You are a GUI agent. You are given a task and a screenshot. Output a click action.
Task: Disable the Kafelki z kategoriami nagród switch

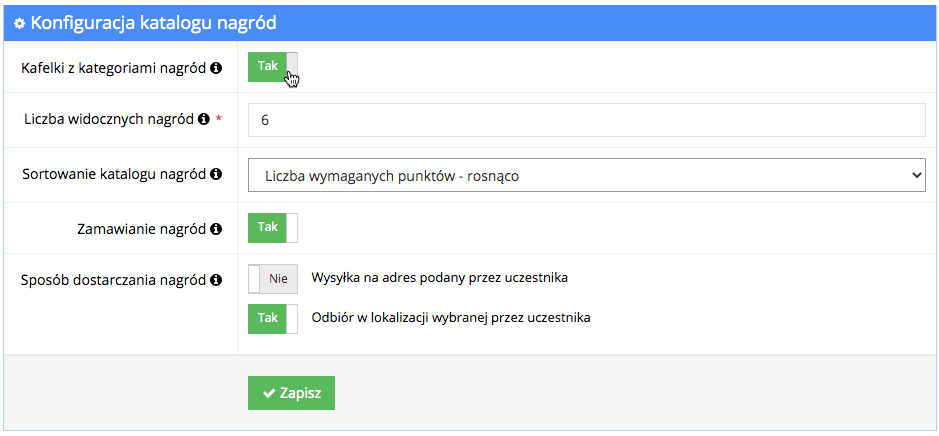click(x=272, y=66)
